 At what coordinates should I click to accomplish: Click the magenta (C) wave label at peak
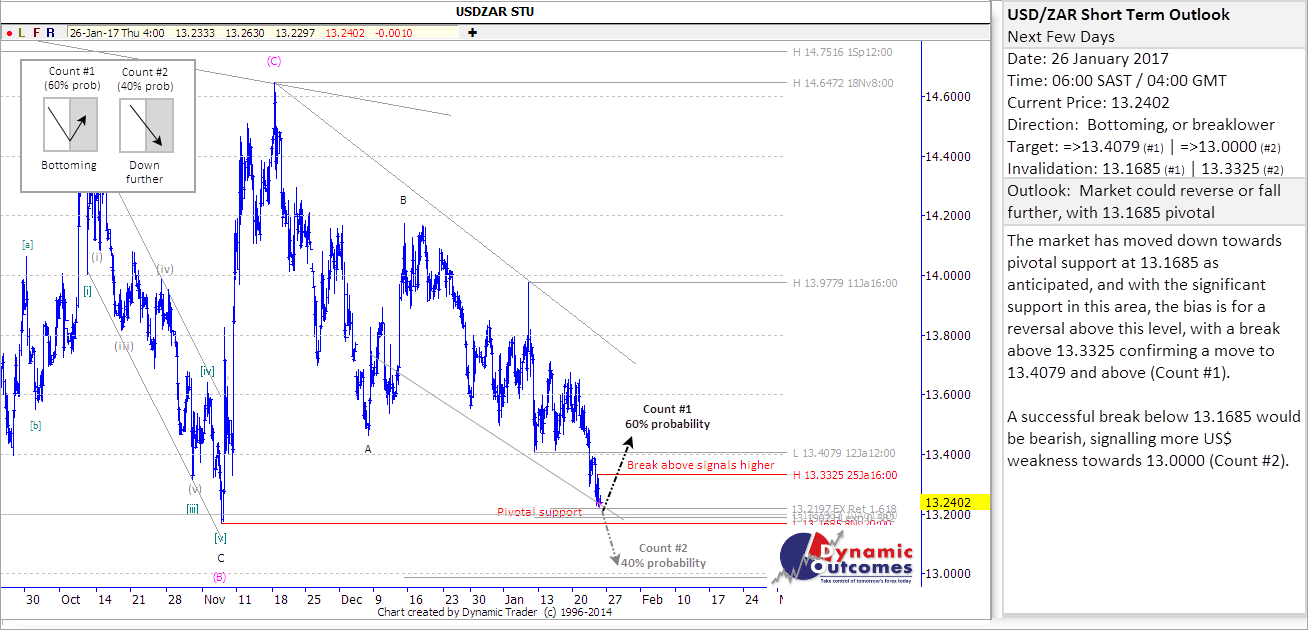coord(274,61)
